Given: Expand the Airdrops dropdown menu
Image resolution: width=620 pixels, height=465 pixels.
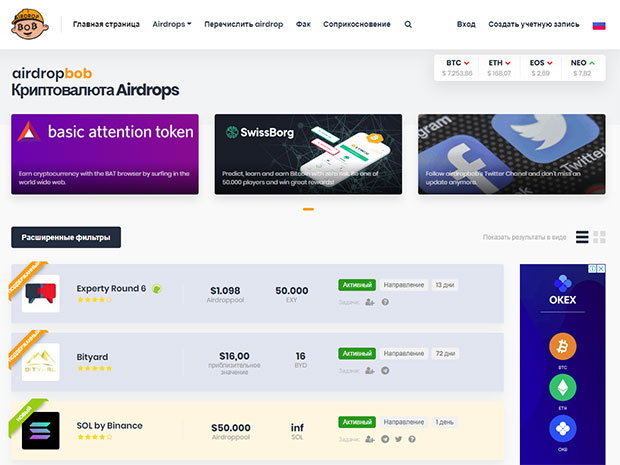Looking at the screenshot, I should point(172,24).
